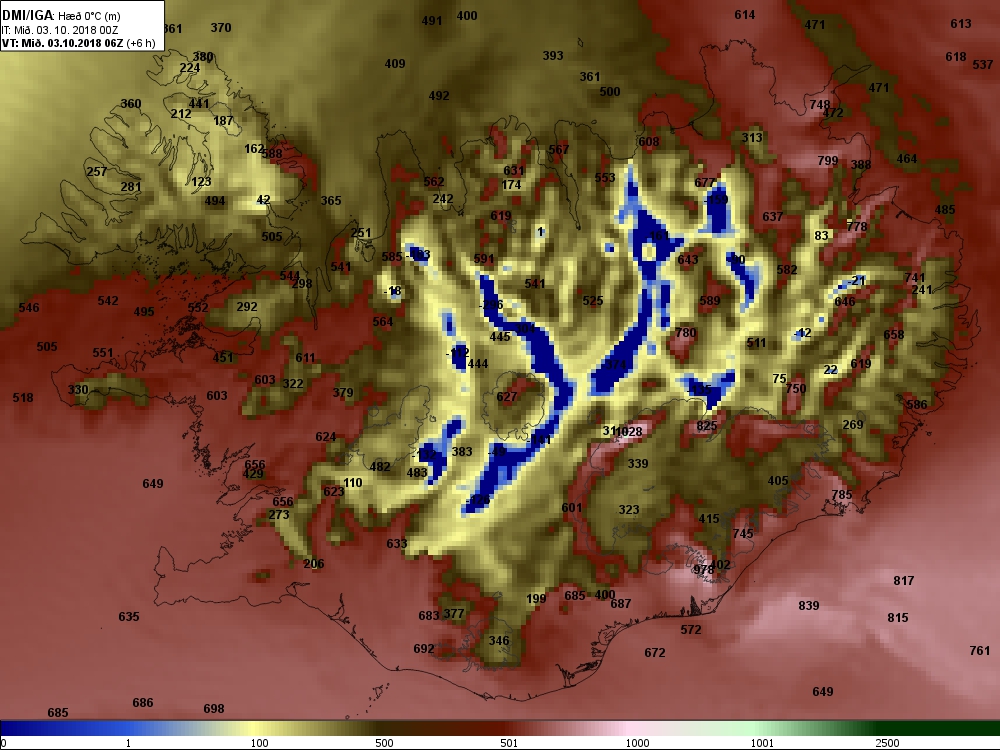
Task: Click the map value 572
Action: [691, 629]
